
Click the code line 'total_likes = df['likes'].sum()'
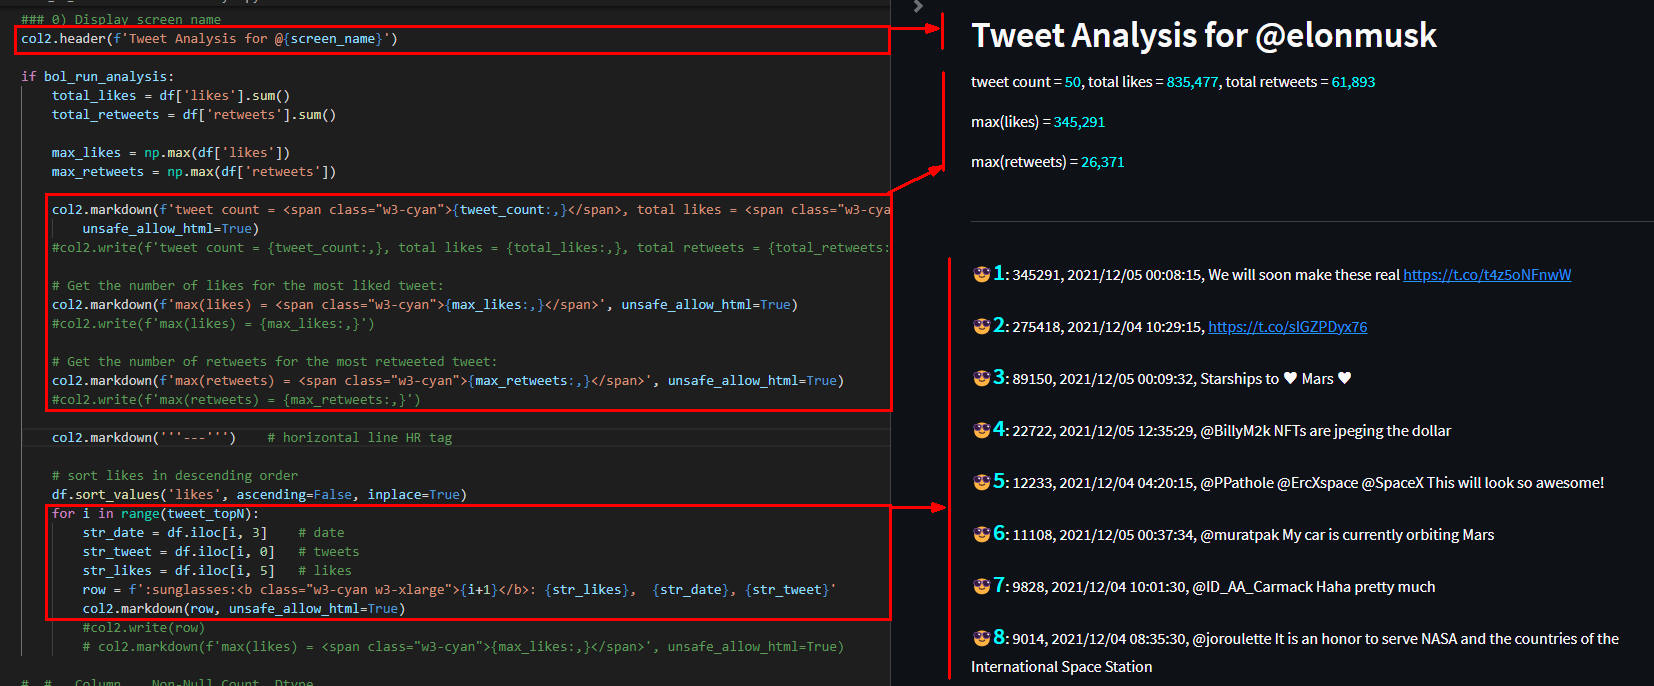[x=171, y=96]
